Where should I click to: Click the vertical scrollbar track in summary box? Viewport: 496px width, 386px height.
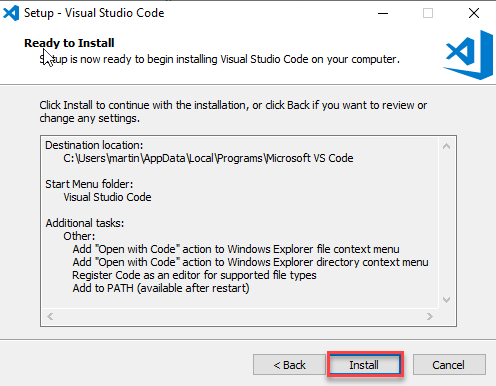coord(446,223)
